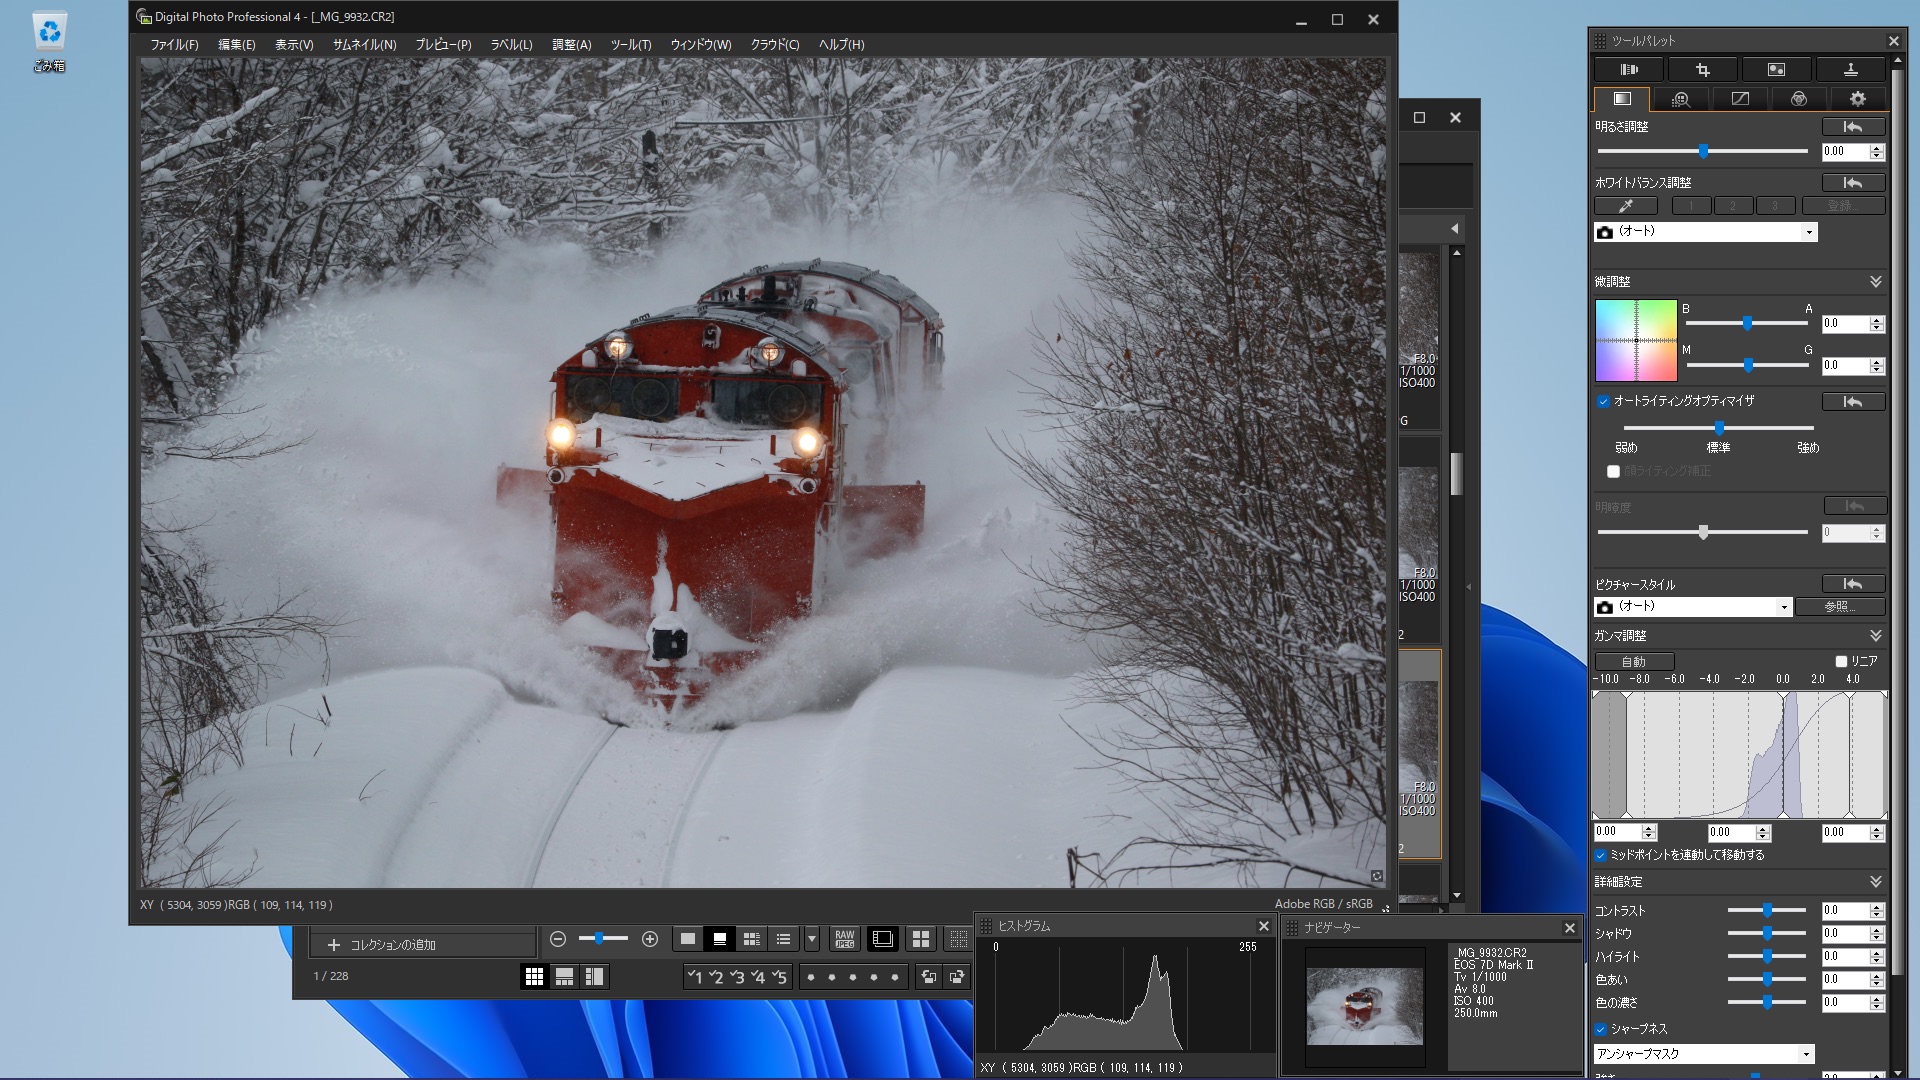Click コレクションの追加 add collection button

pyautogui.click(x=423, y=945)
